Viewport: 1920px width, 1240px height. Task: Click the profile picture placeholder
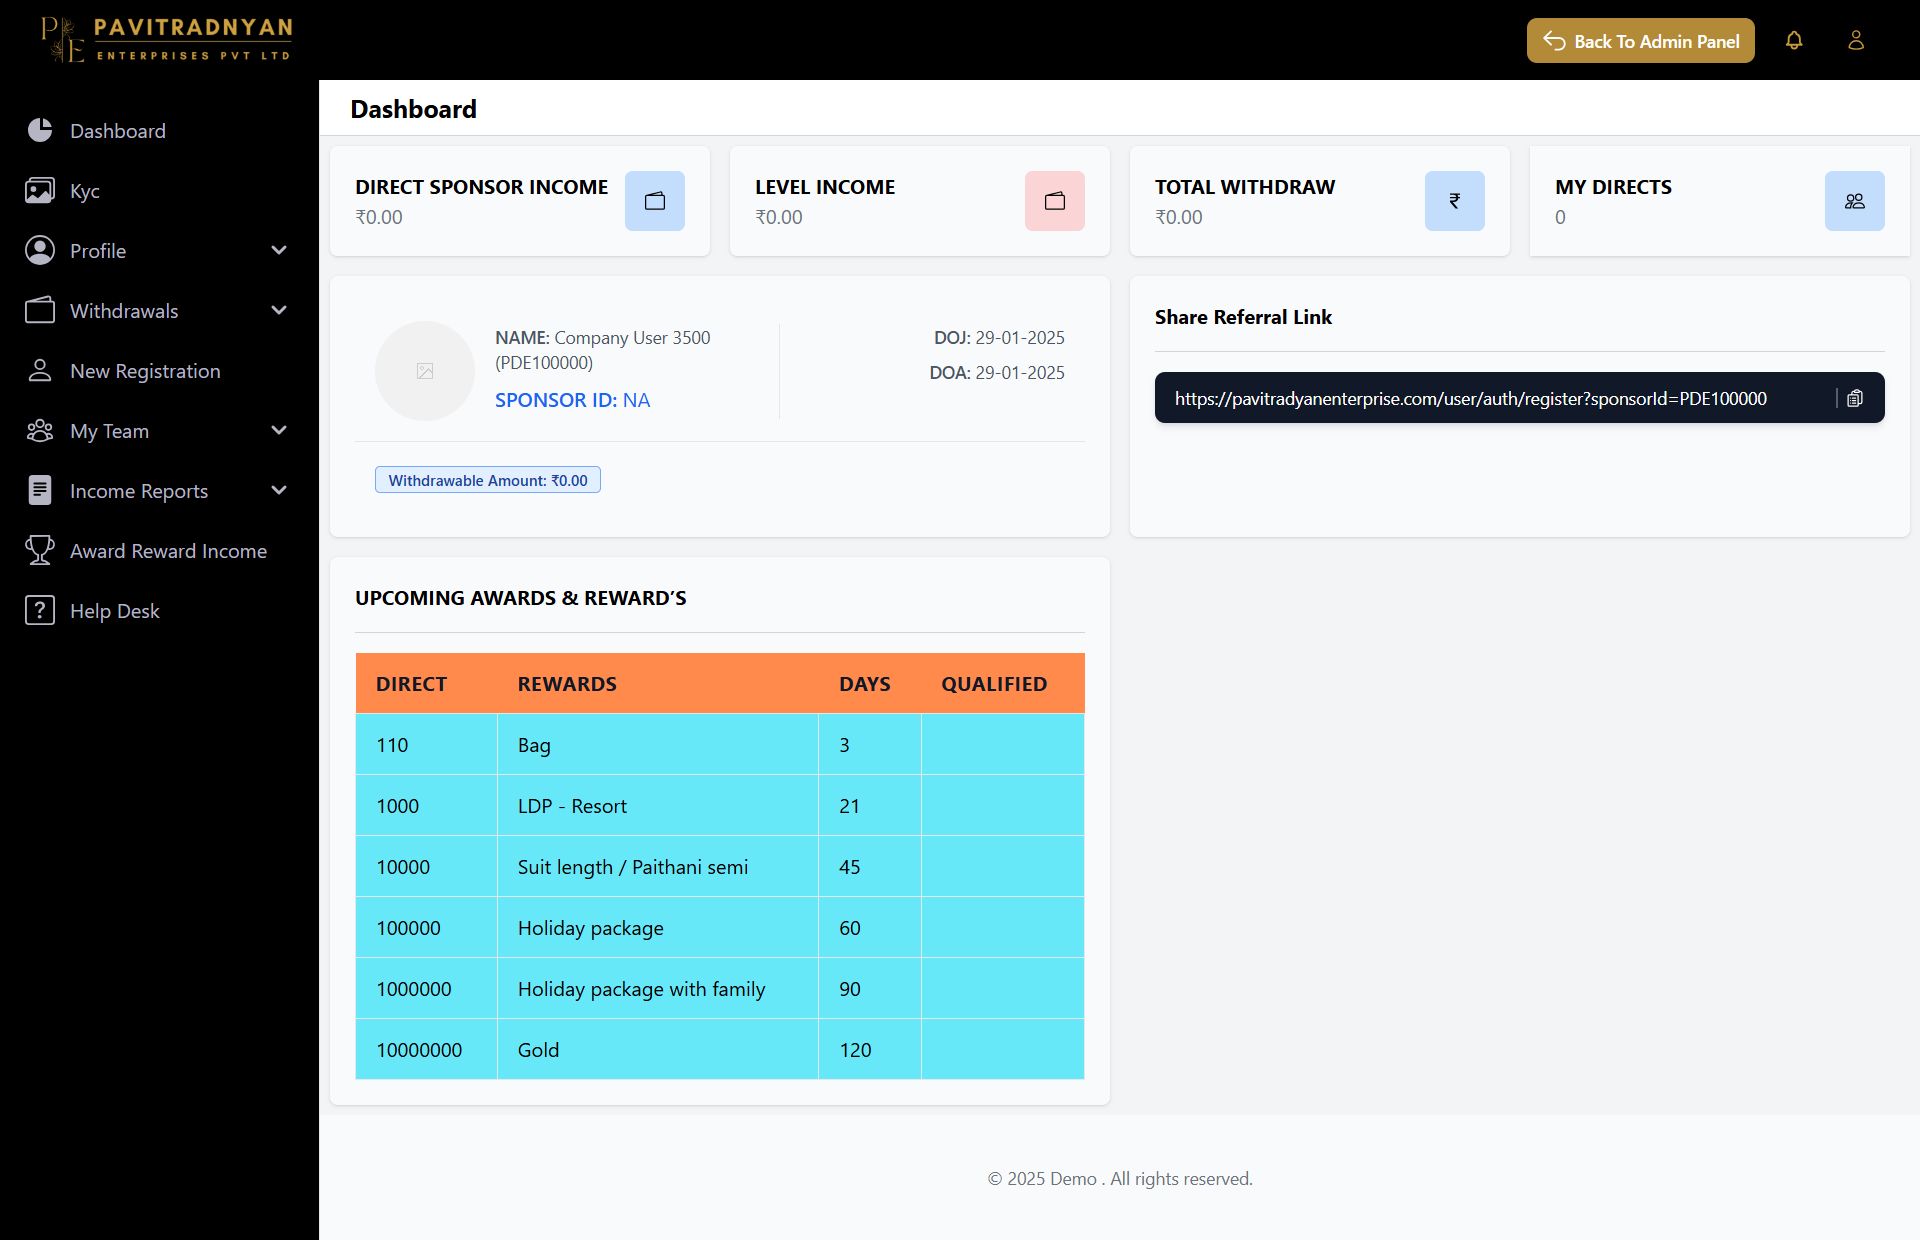(x=425, y=371)
